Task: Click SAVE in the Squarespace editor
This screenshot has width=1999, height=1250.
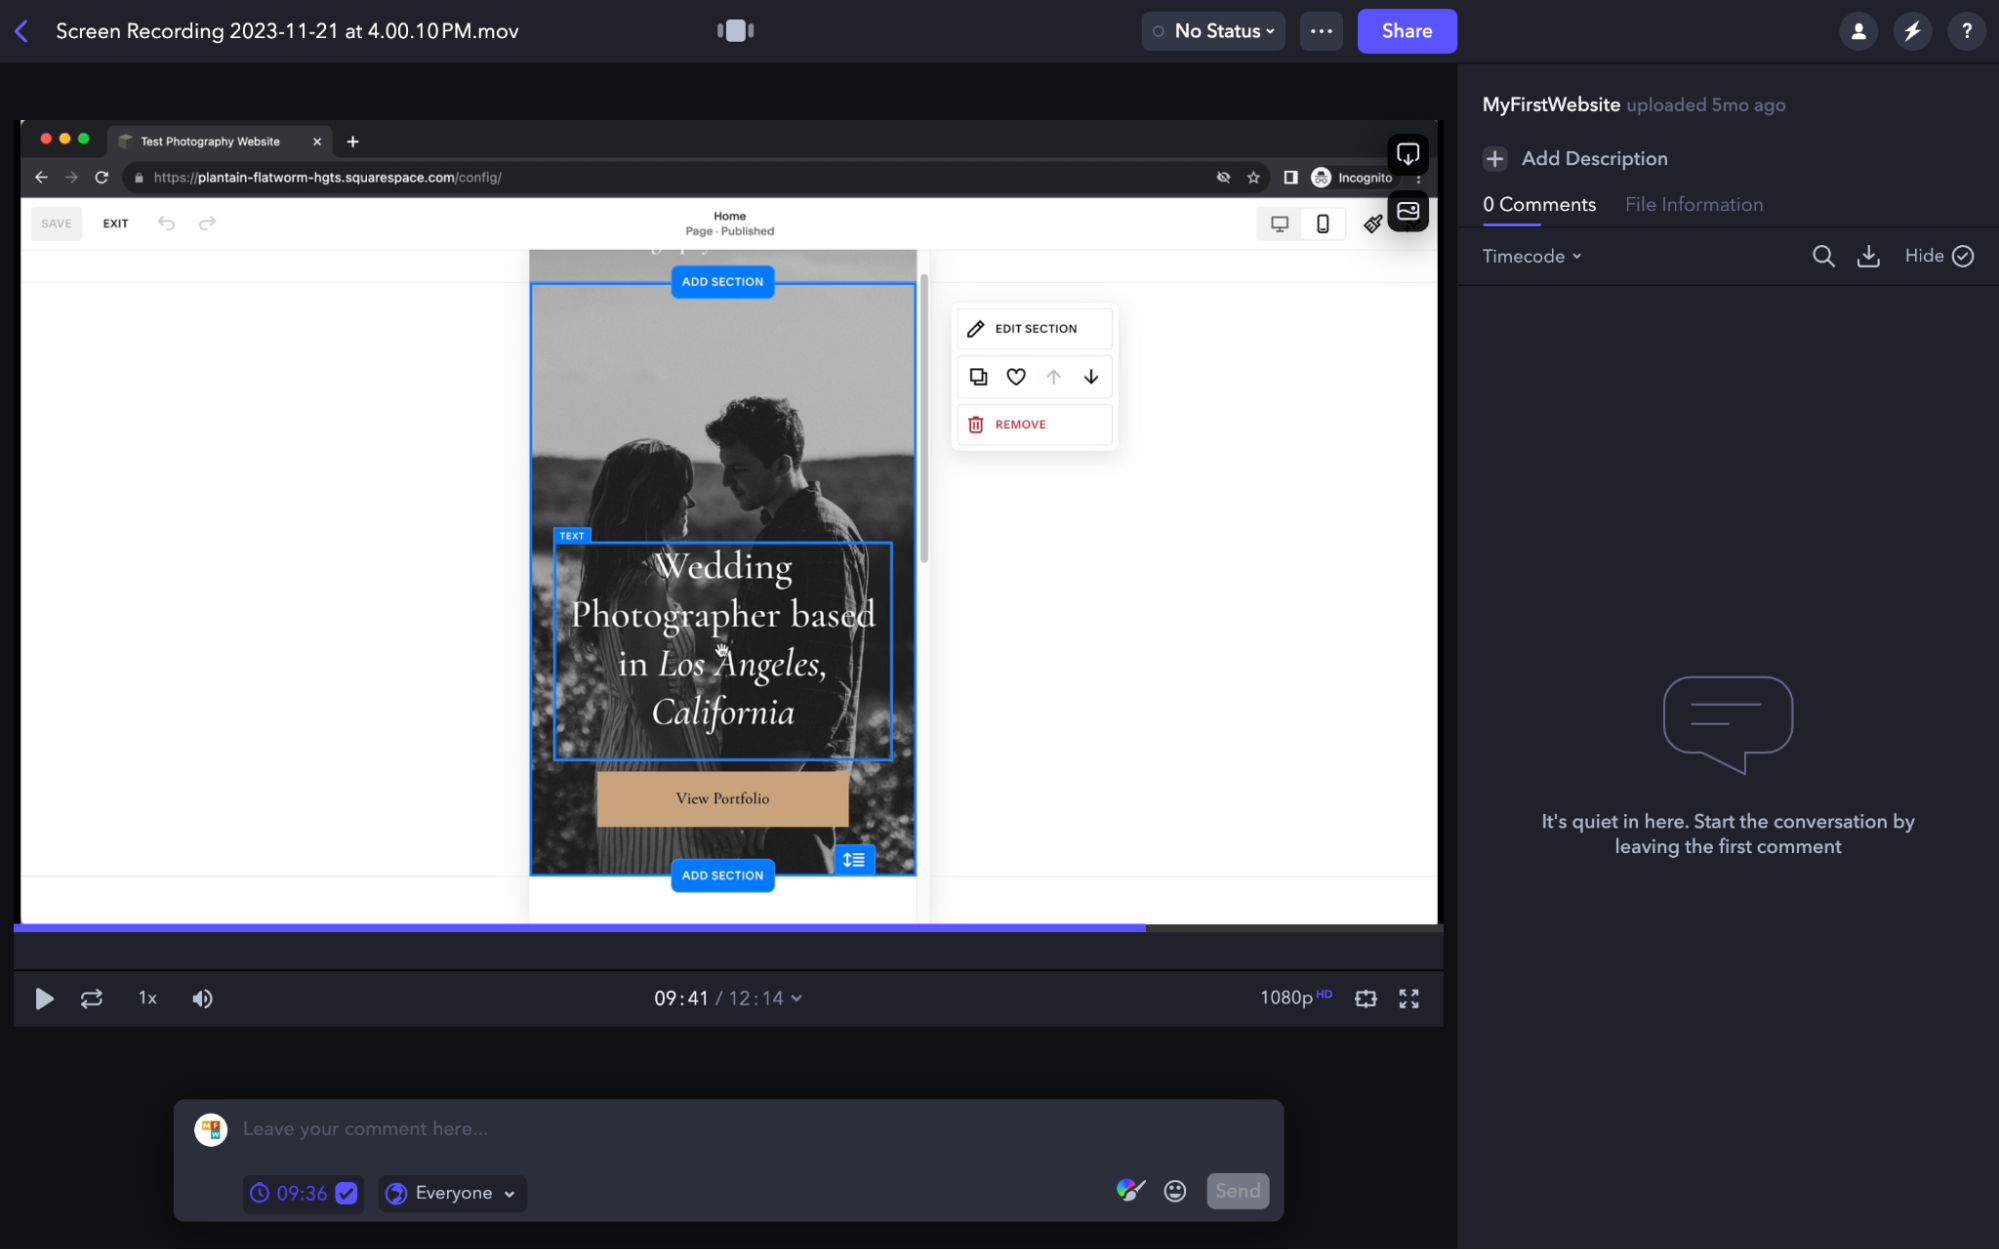Action: 56,223
